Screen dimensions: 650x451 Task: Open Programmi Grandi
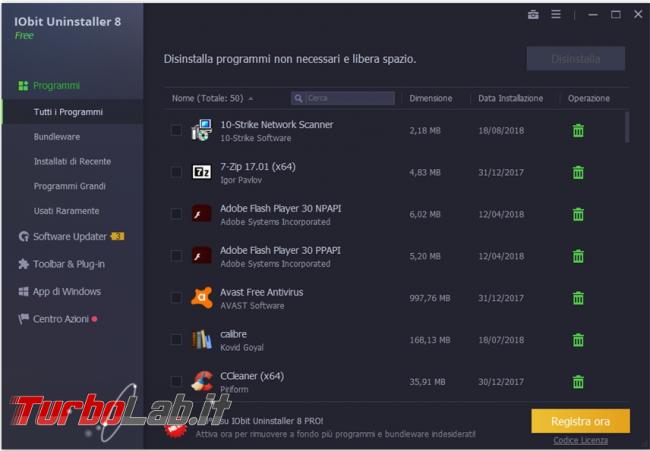point(70,187)
